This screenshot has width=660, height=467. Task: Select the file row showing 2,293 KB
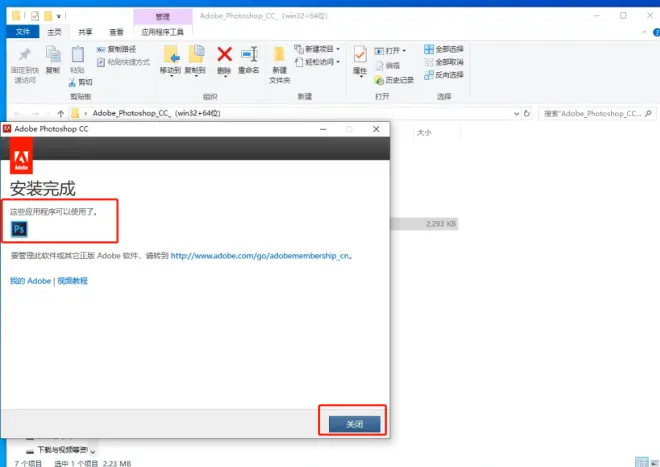pos(424,224)
